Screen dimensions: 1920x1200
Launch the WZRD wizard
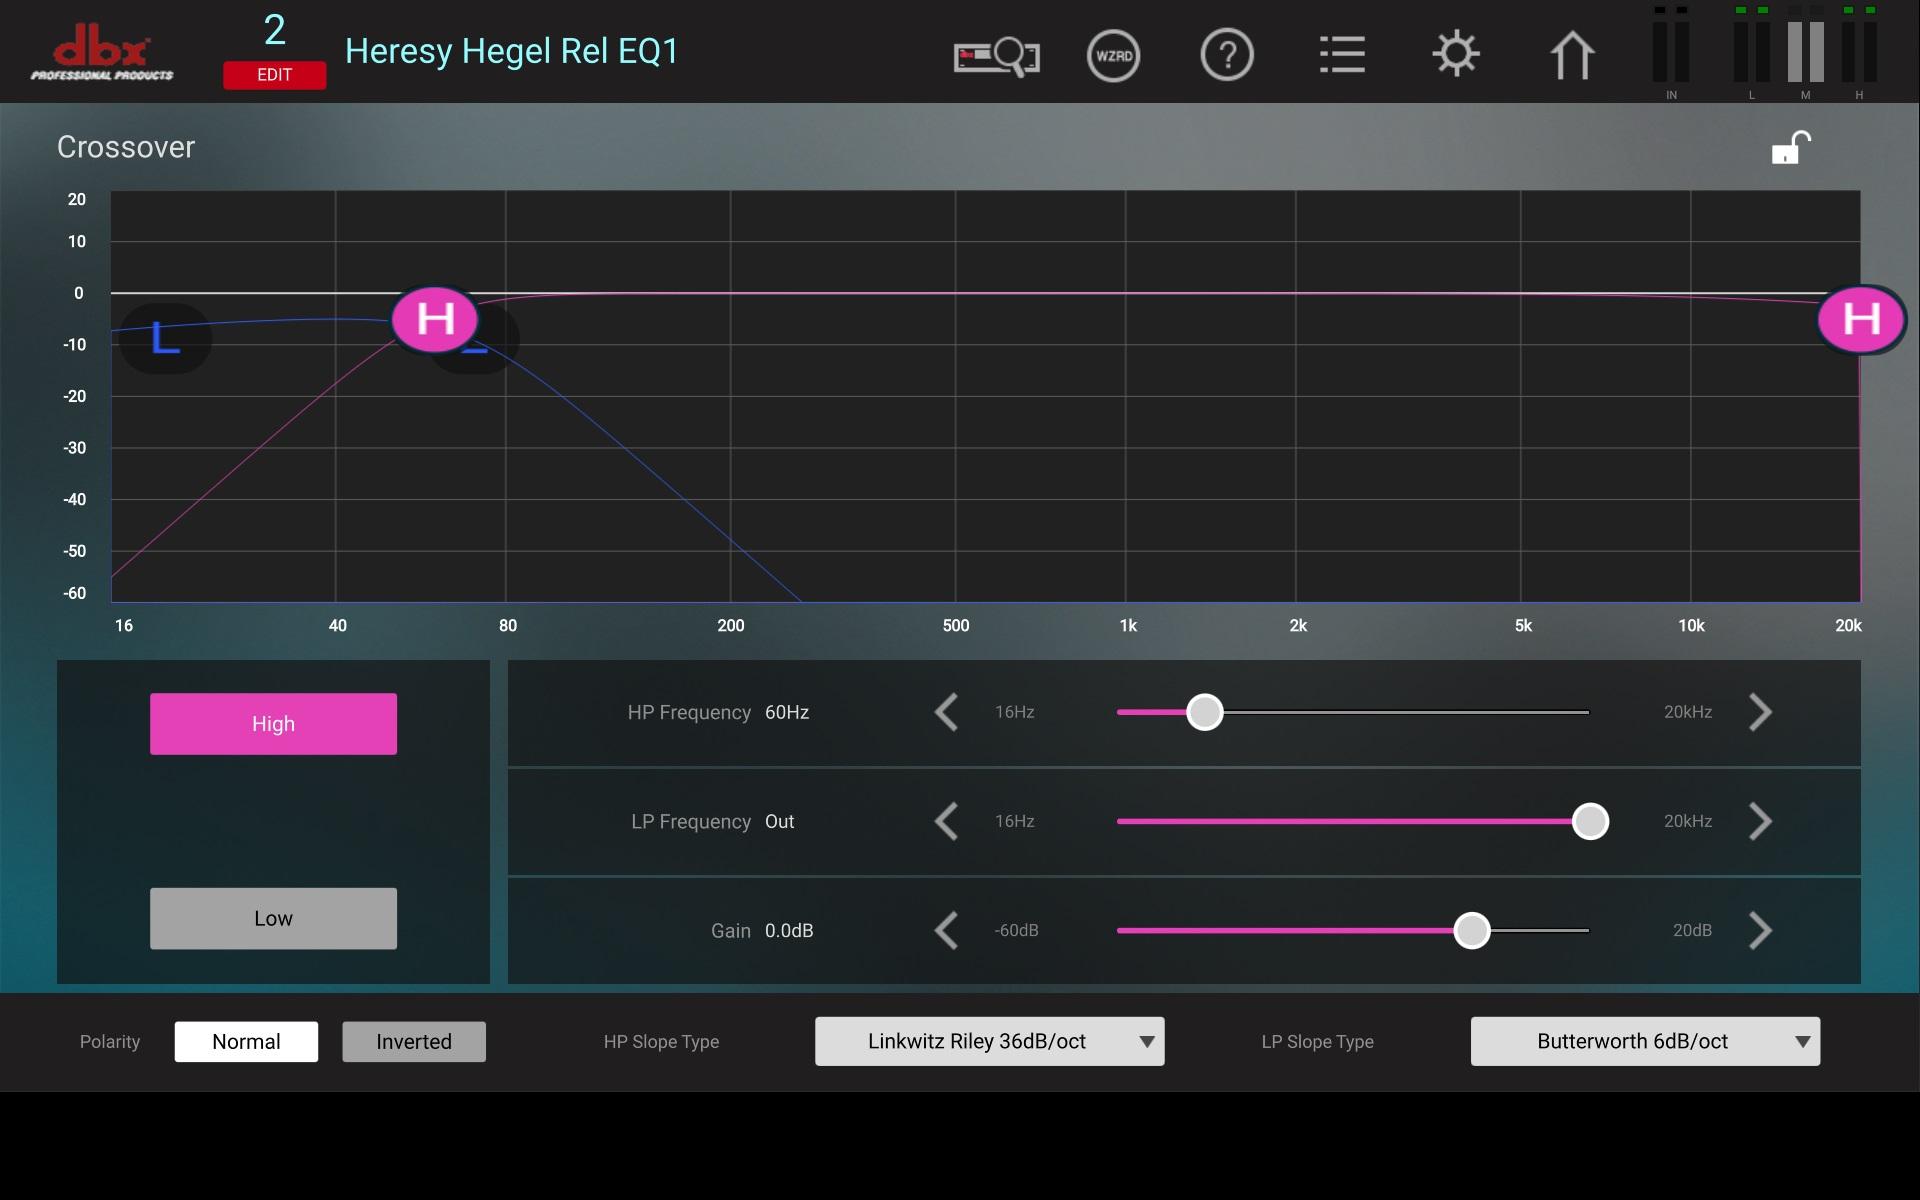click(x=1113, y=55)
